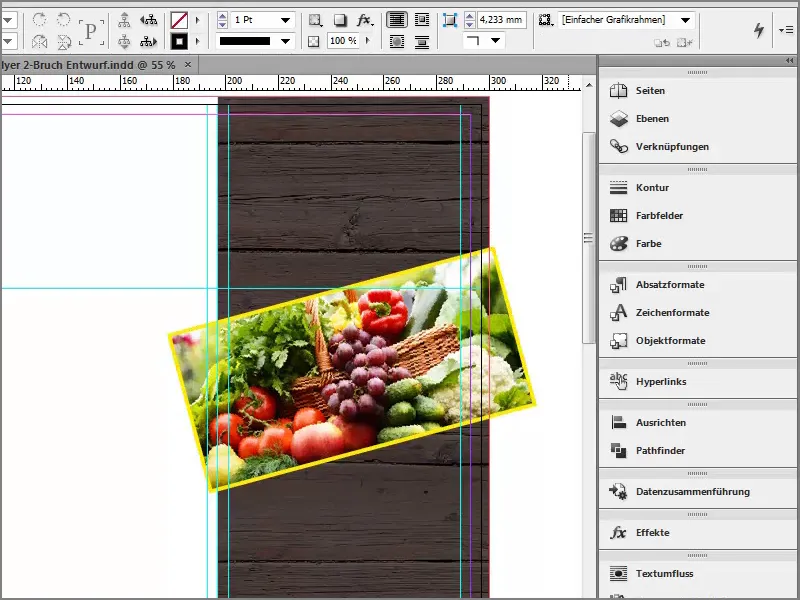Open the fx effects menu in toolbar
The image size is (800, 600).
click(365, 20)
